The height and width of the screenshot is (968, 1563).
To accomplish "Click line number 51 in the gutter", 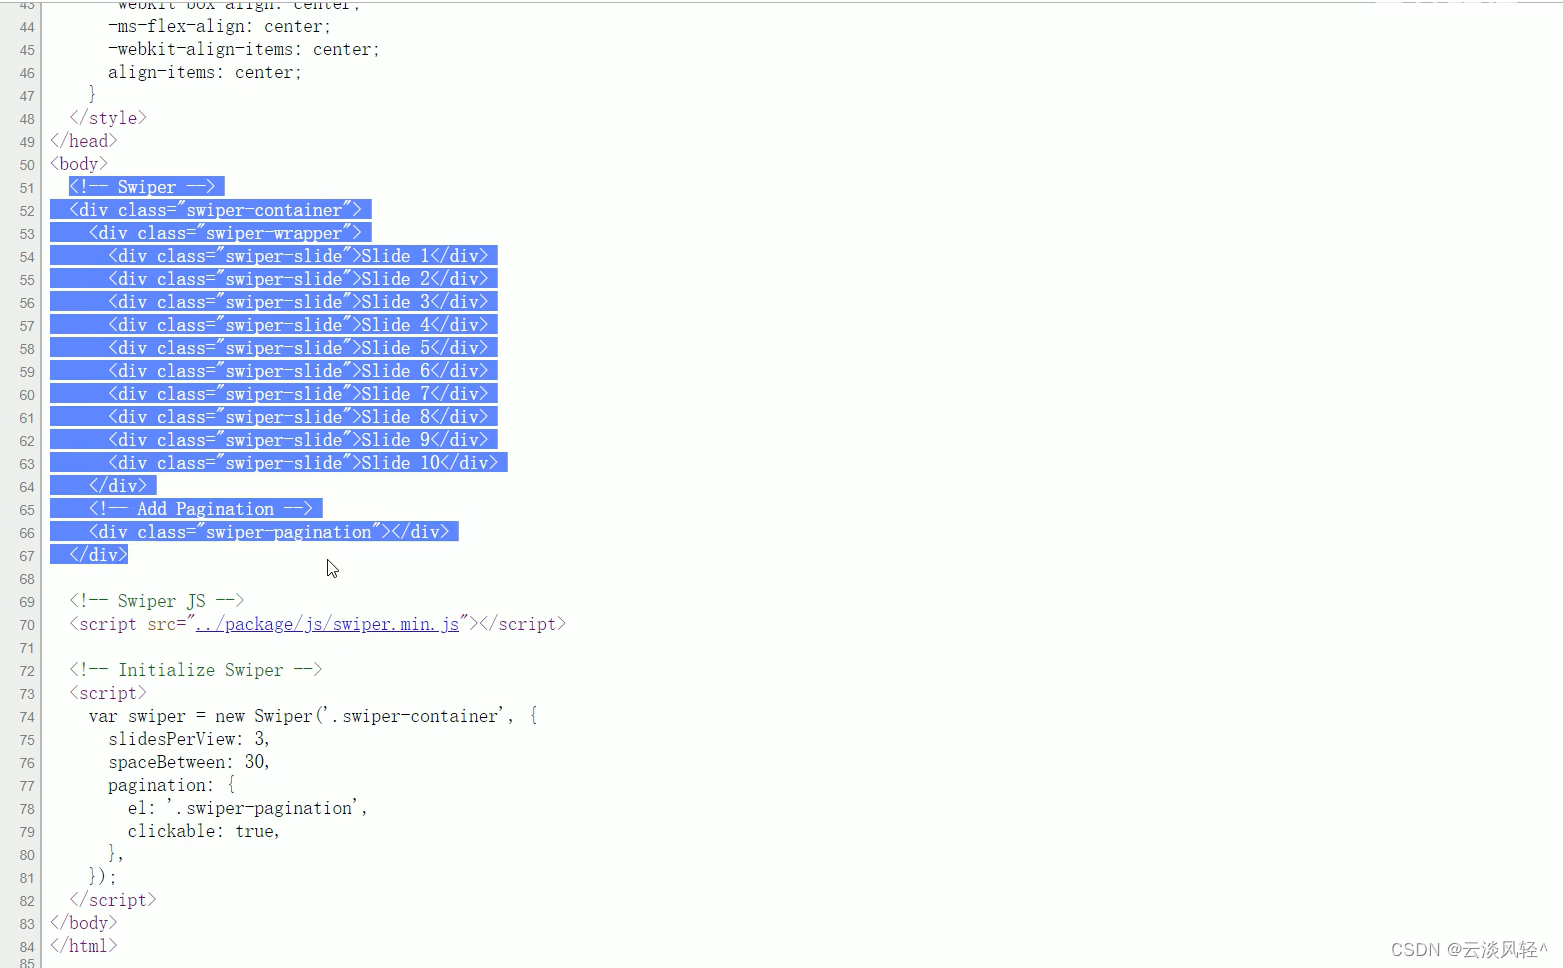I will (27, 188).
